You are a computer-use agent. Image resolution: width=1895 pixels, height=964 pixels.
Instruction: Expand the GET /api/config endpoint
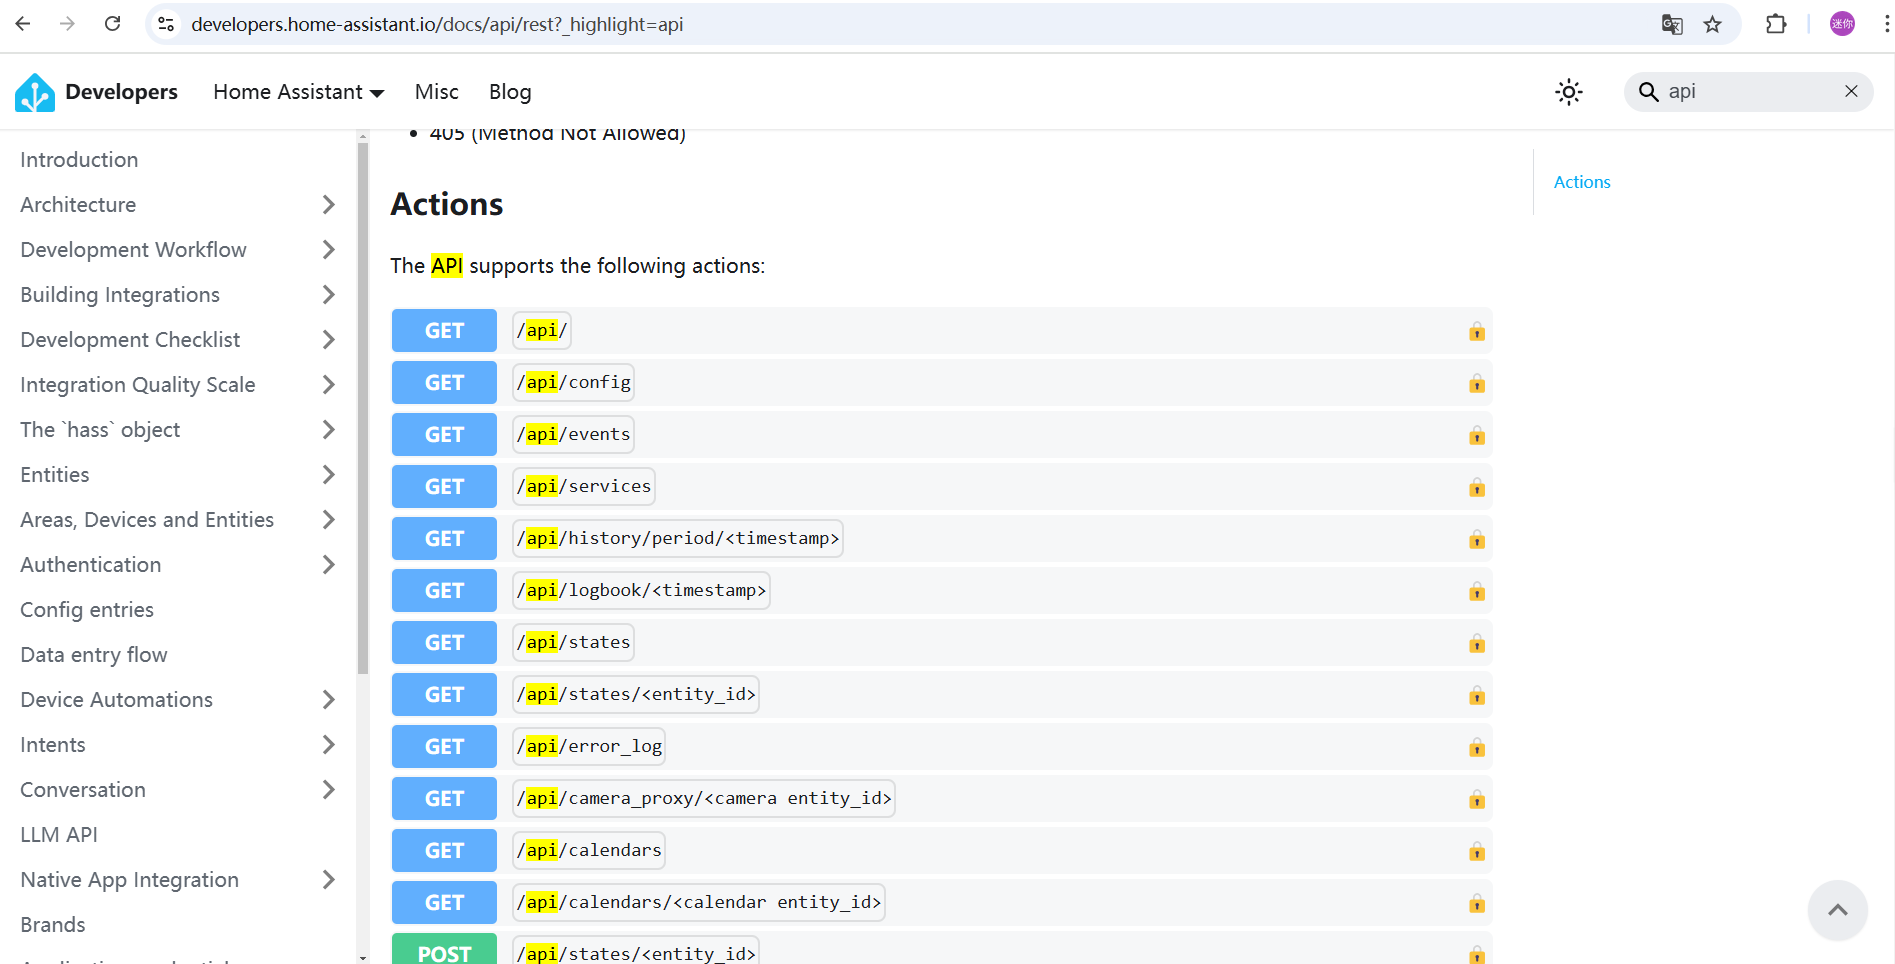[941, 383]
